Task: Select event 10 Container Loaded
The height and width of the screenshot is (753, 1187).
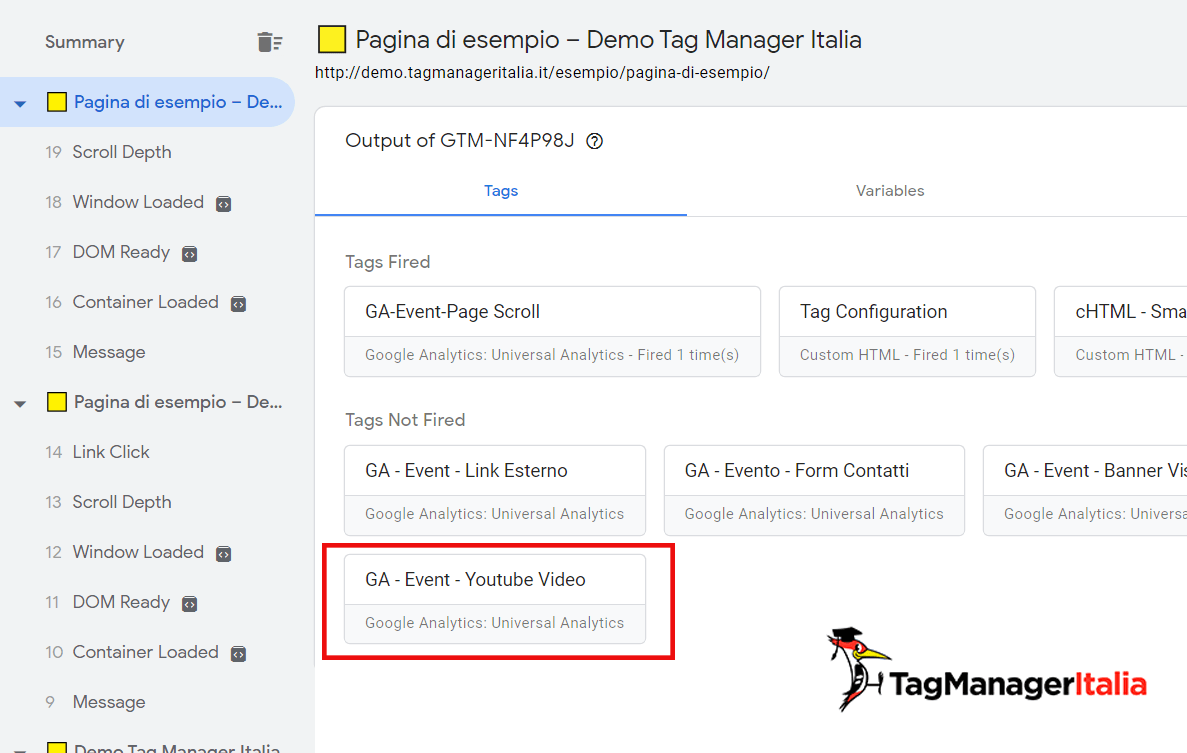Action: (147, 652)
